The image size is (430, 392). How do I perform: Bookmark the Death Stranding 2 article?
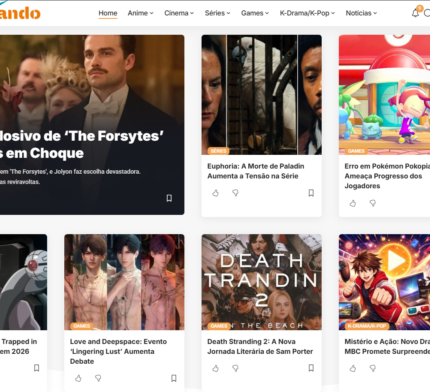[311, 368]
